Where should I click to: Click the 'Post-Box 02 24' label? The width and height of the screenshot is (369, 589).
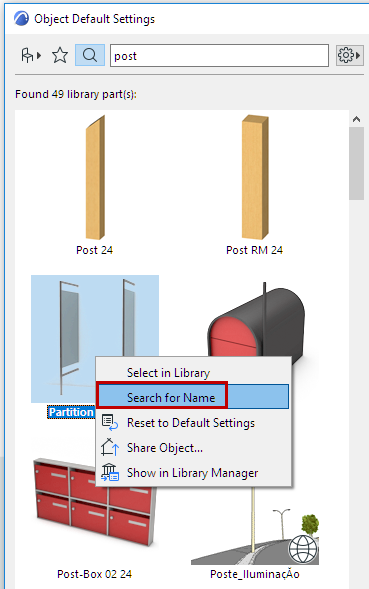pyautogui.click(x=94, y=574)
